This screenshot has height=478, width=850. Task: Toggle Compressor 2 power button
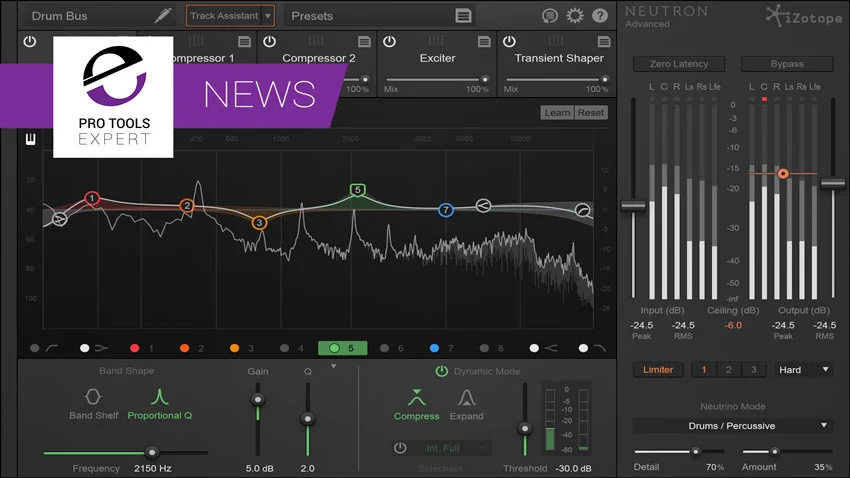click(269, 41)
